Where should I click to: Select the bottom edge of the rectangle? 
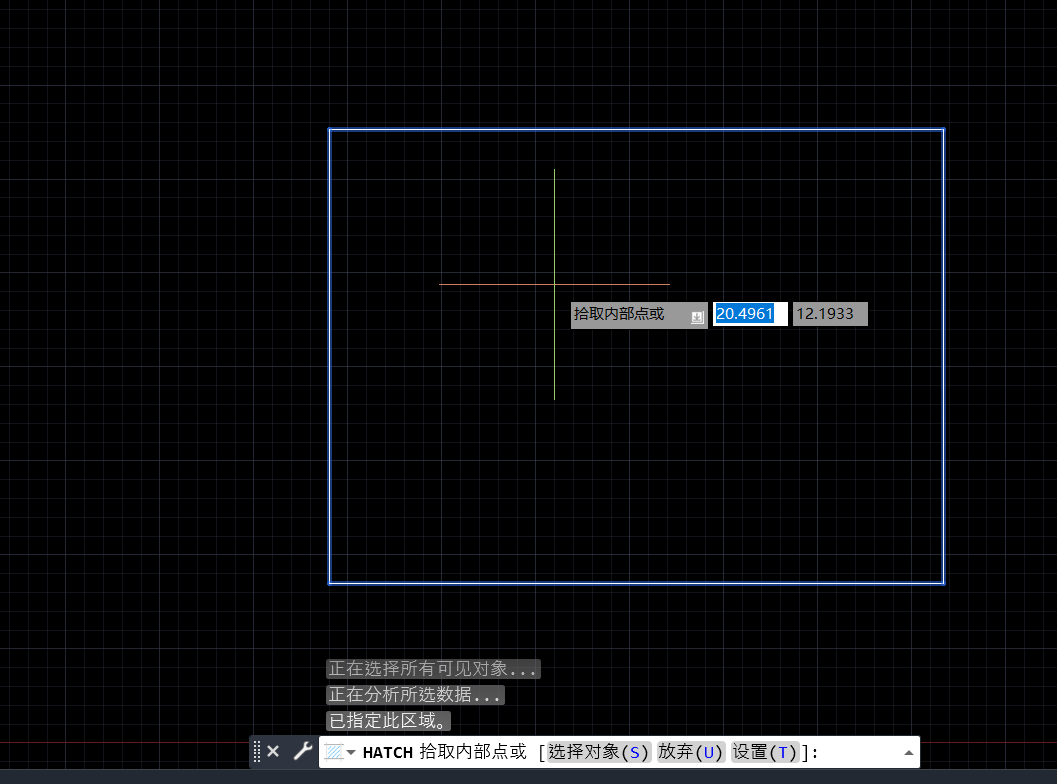pos(636,582)
